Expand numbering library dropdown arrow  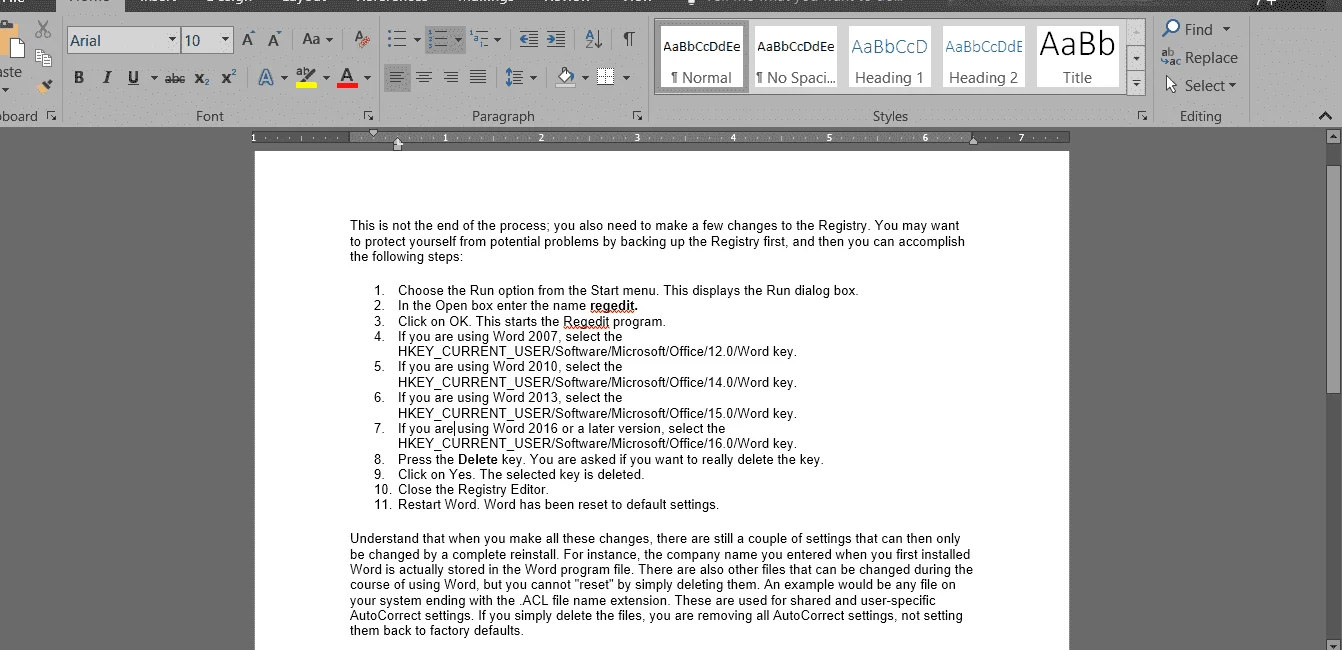tap(458, 40)
